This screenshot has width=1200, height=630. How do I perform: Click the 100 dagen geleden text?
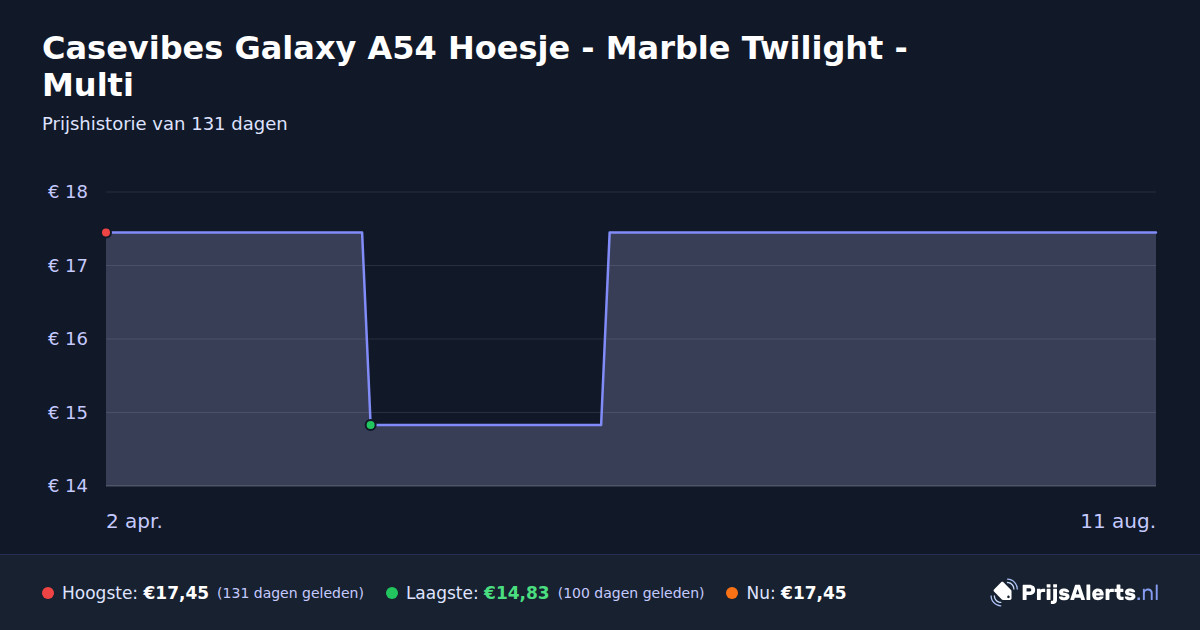point(631,594)
